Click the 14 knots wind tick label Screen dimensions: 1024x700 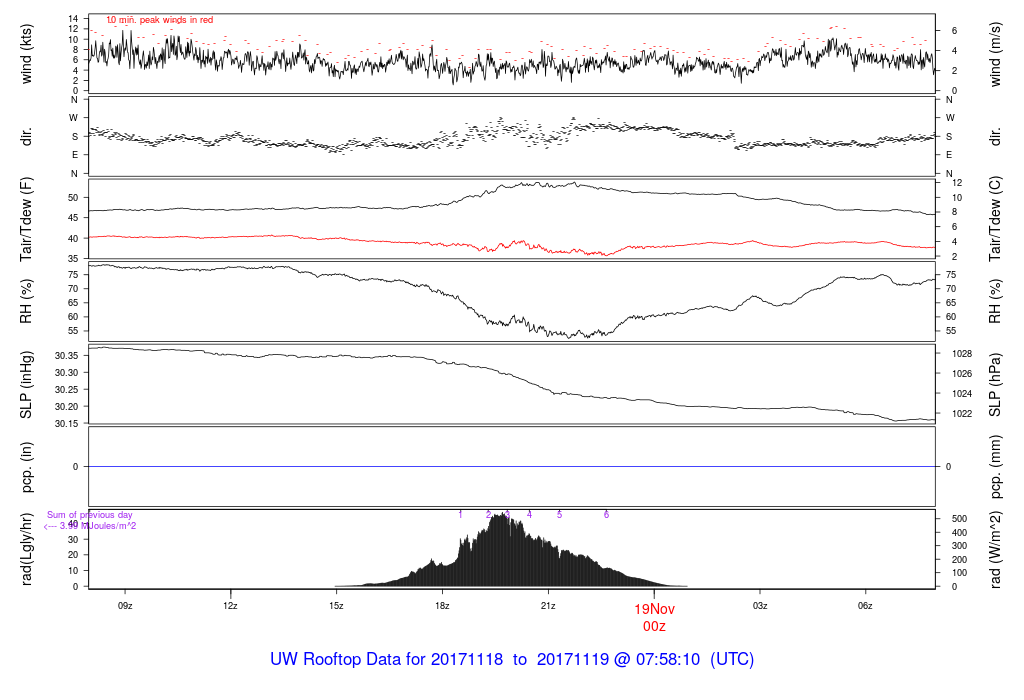click(x=73, y=19)
